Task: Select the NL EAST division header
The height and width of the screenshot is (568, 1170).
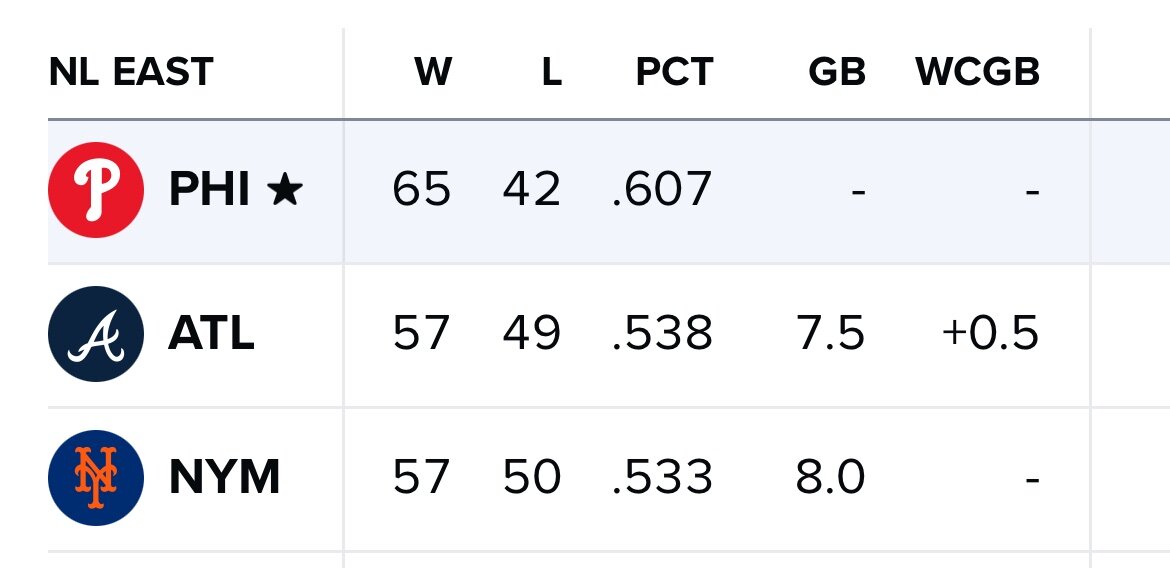Action: (x=131, y=72)
